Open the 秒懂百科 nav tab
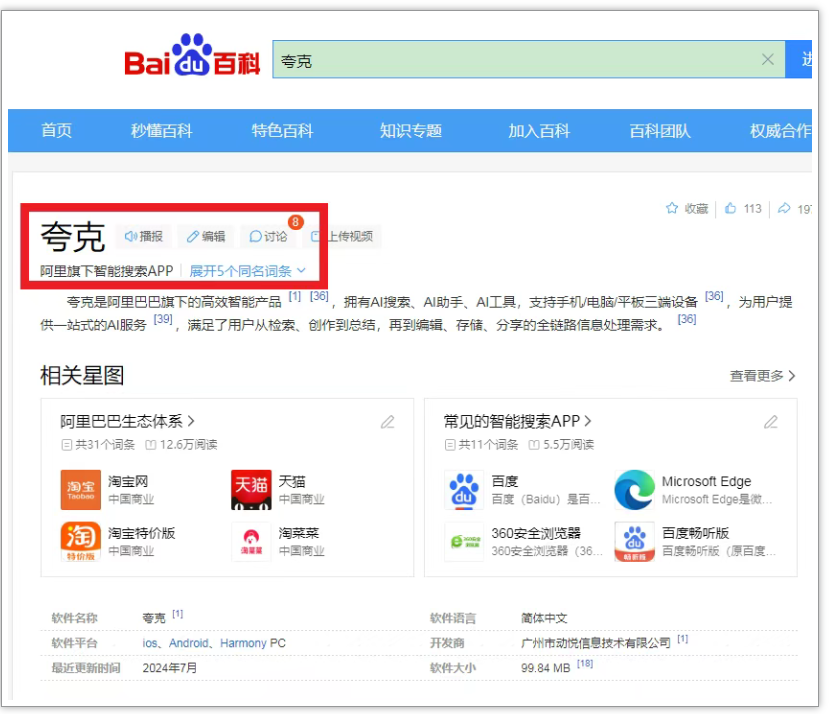The height and width of the screenshot is (714, 829). click(161, 131)
